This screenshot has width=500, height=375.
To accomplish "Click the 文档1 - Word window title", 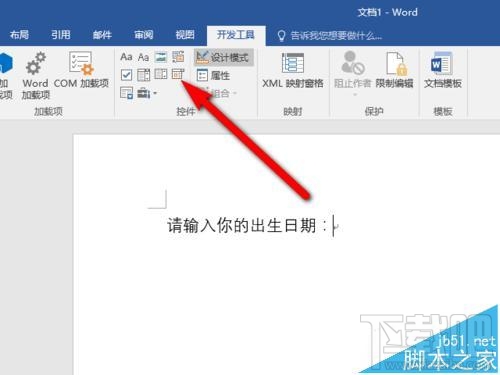I will coord(387,13).
